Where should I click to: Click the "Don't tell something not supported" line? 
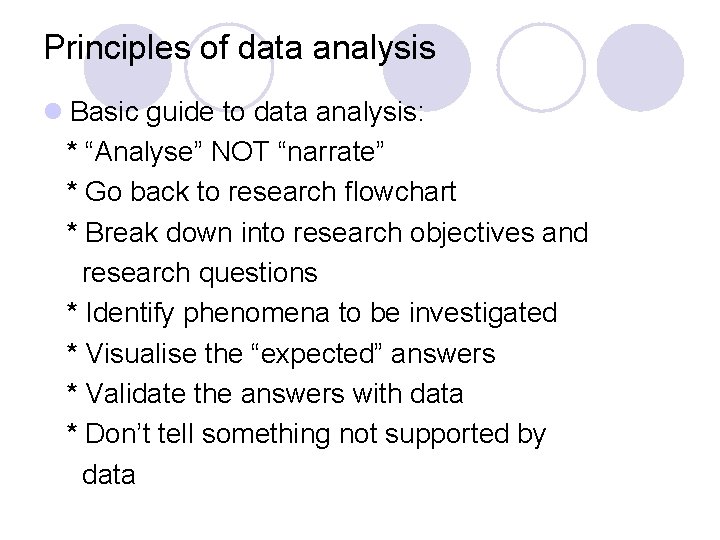(x=306, y=434)
